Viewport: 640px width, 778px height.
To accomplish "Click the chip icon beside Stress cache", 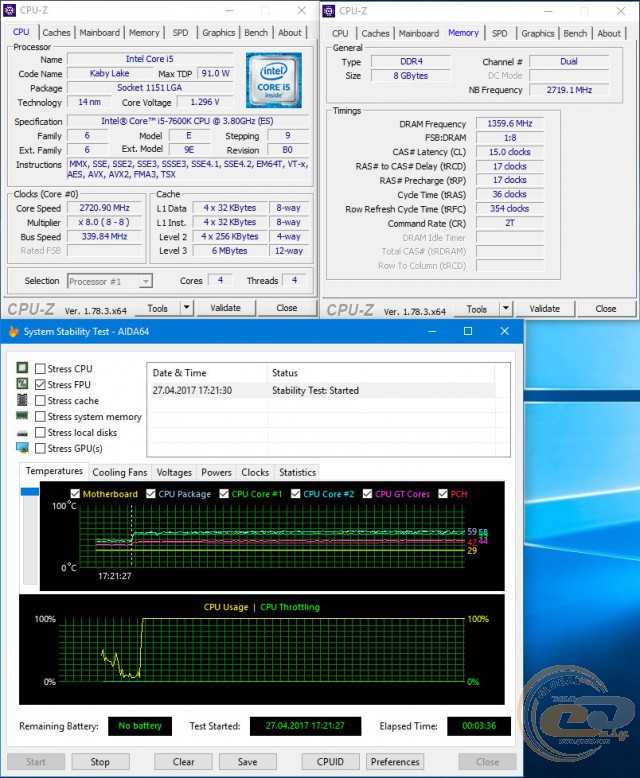I will click(x=22, y=400).
